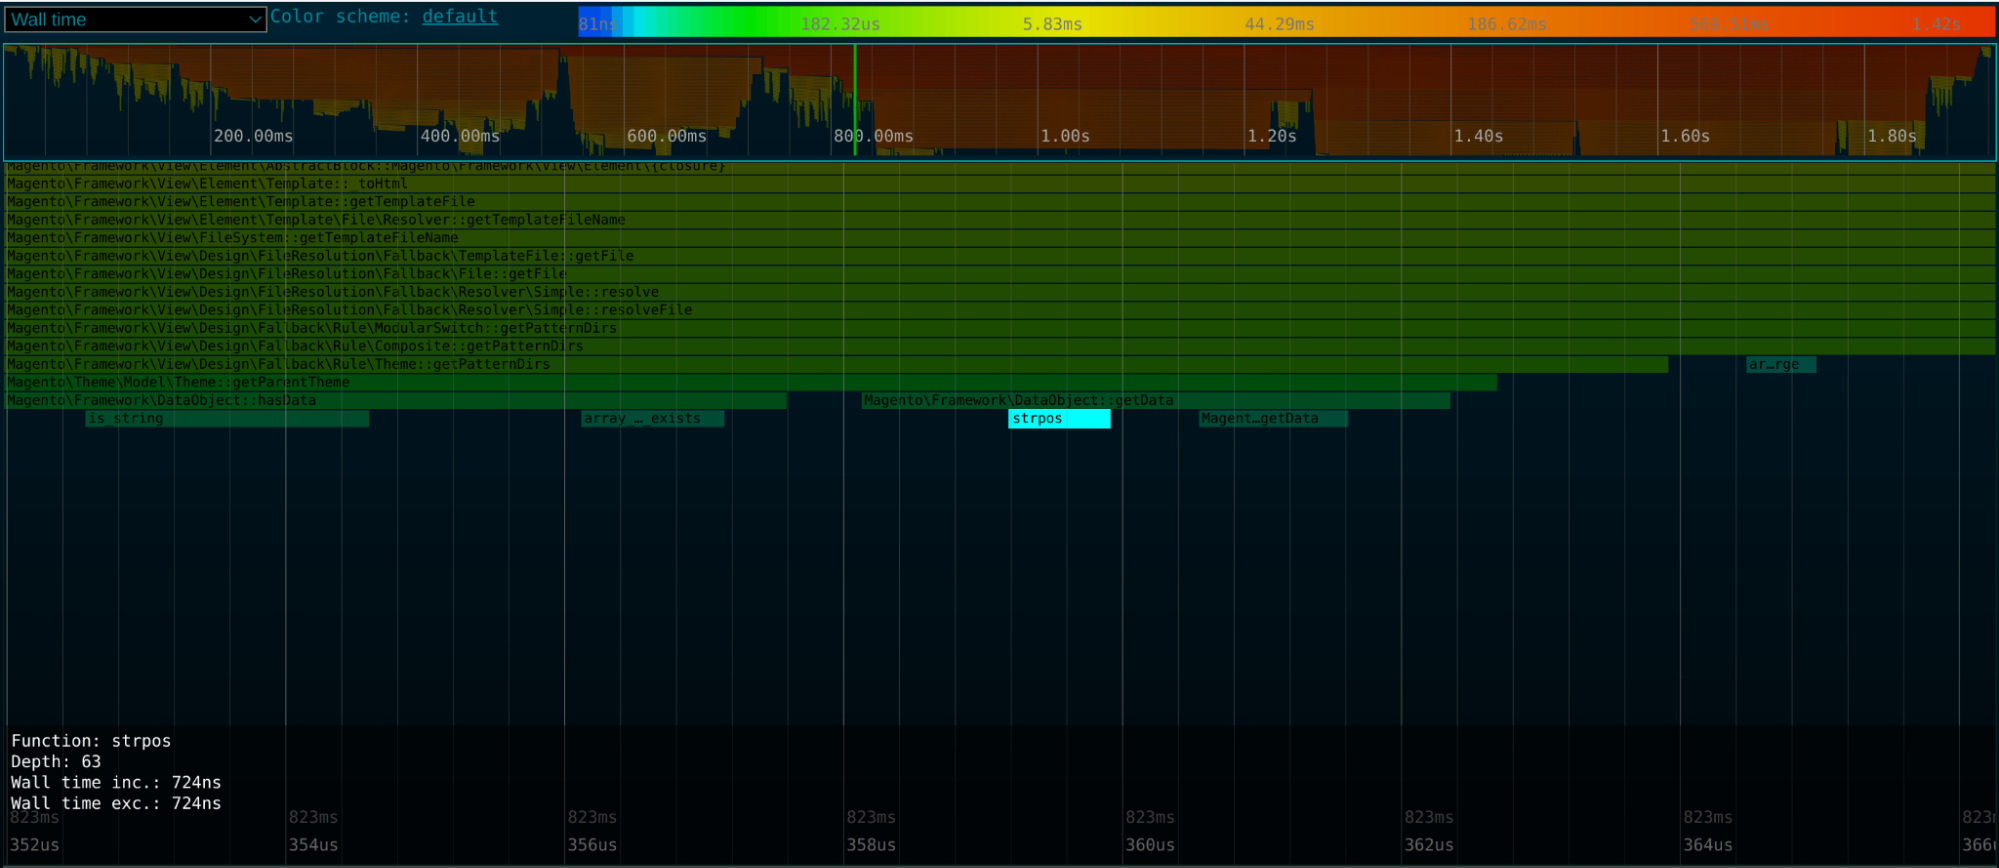Click the 358us tick on bottom time axis
Screen dimensions: 1999x868
coord(871,845)
